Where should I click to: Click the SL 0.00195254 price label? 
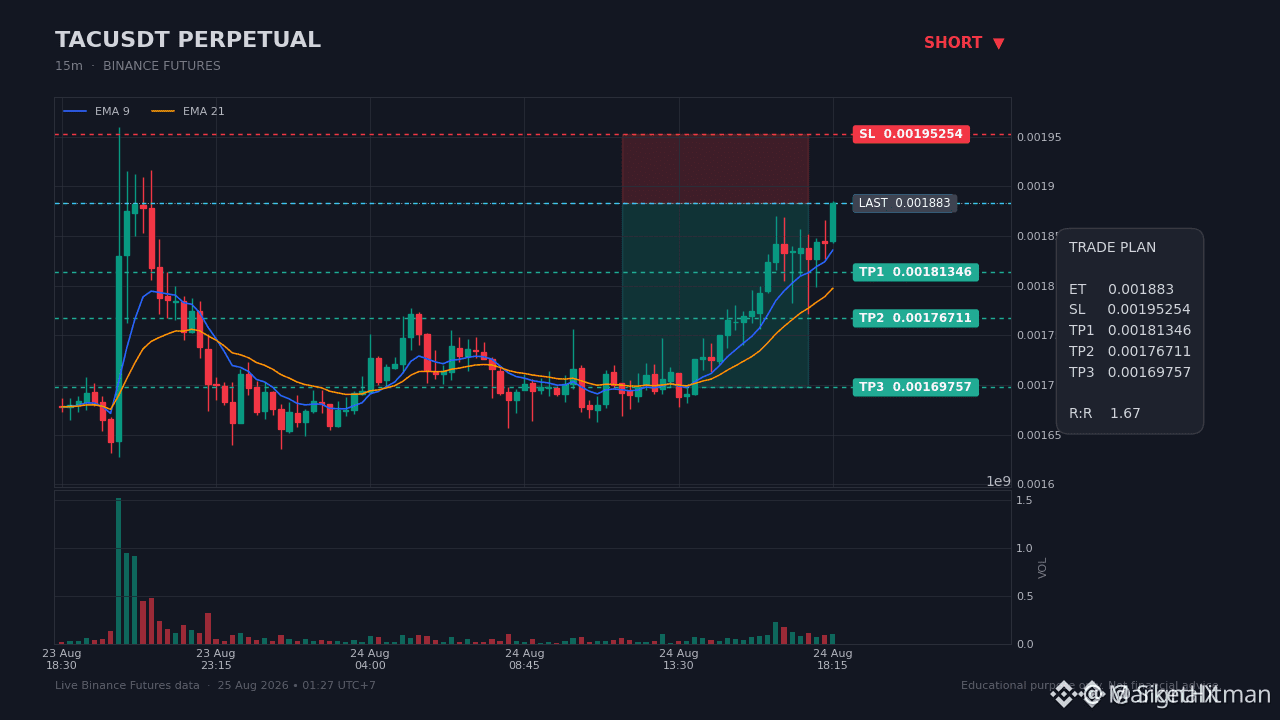pyautogui.click(x=911, y=134)
